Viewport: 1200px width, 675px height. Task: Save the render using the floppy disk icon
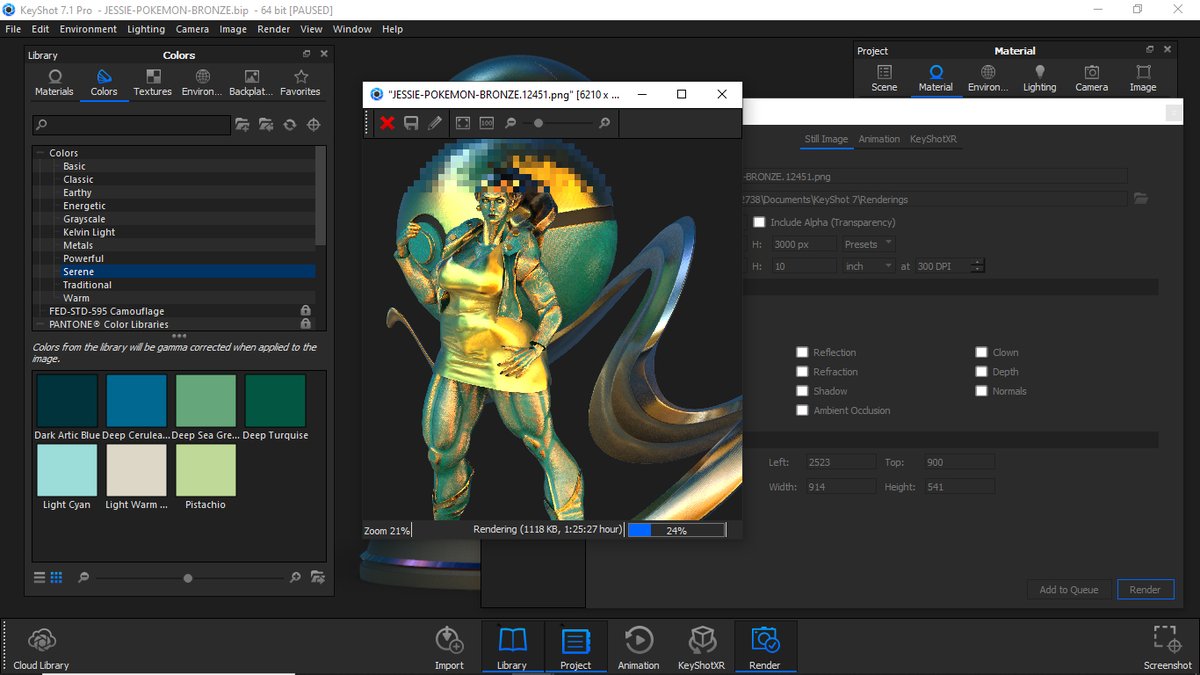click(x=411, y=123)
